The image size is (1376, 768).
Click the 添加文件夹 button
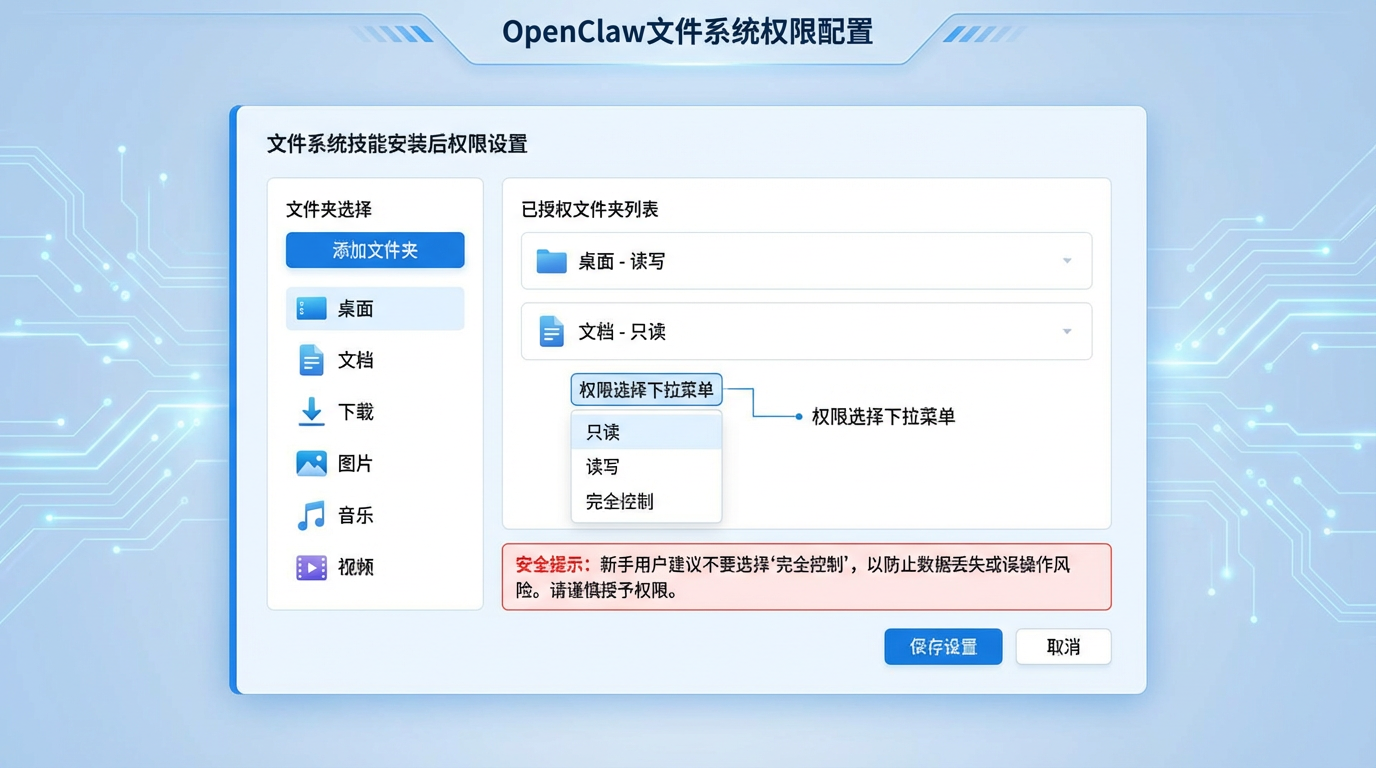(x=374, y=250)
